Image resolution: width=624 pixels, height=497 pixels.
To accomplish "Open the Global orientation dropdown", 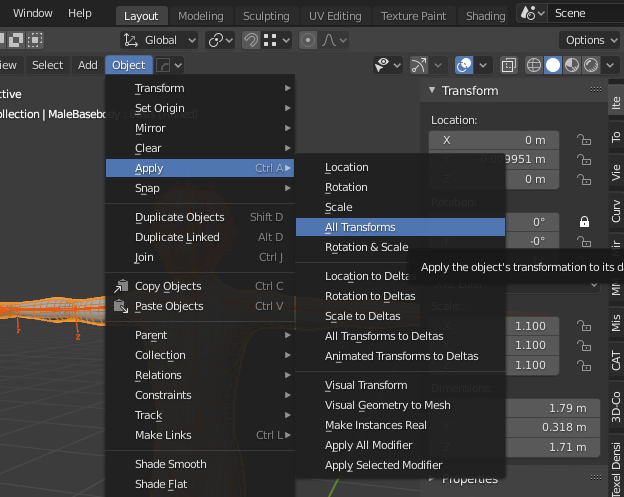I will [x=159, y=40].
